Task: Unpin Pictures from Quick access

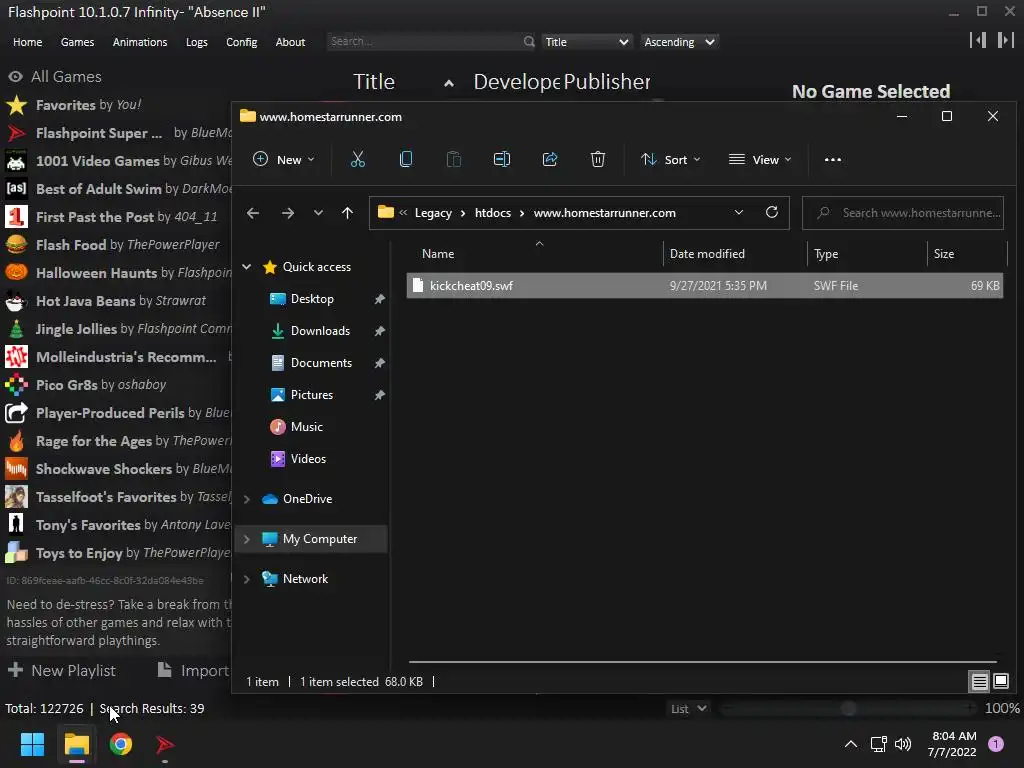Action: pyautogui.click(x=379, y=395)
